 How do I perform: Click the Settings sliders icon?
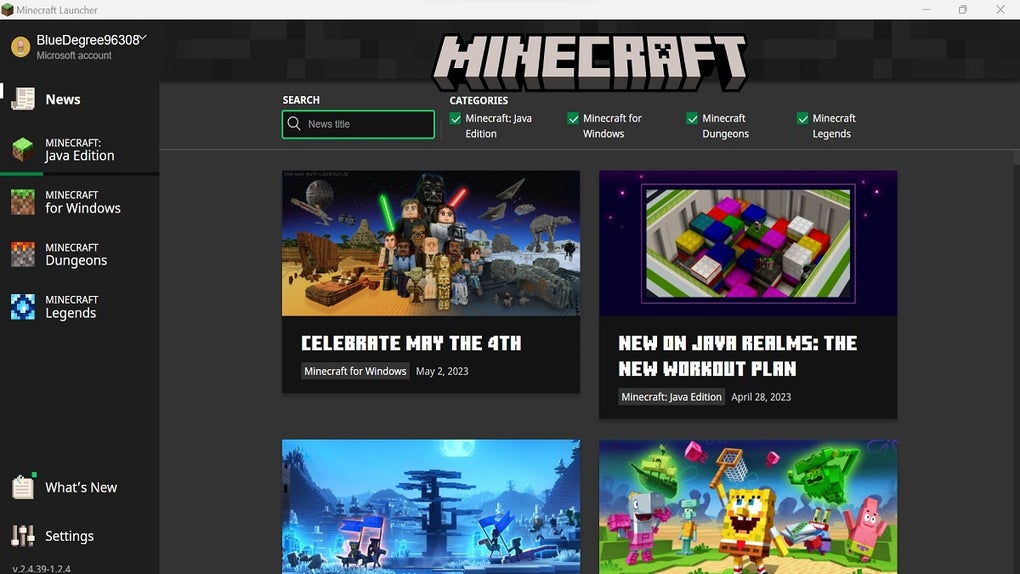23,536
